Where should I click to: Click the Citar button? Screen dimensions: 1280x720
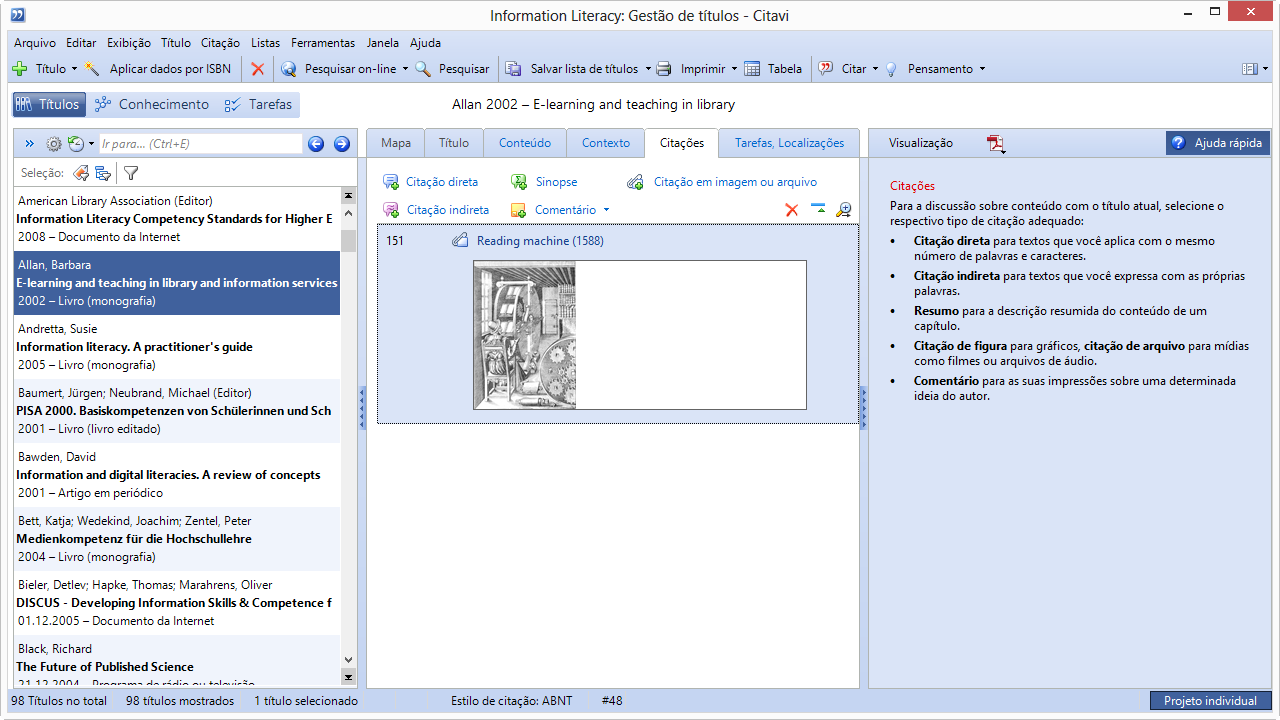843,69
